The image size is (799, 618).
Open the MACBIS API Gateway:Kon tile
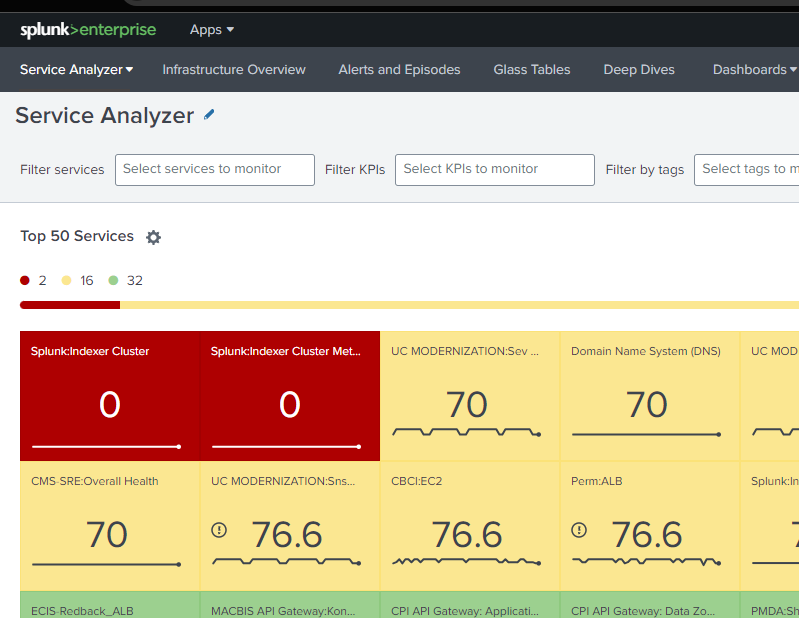(290, 605)
